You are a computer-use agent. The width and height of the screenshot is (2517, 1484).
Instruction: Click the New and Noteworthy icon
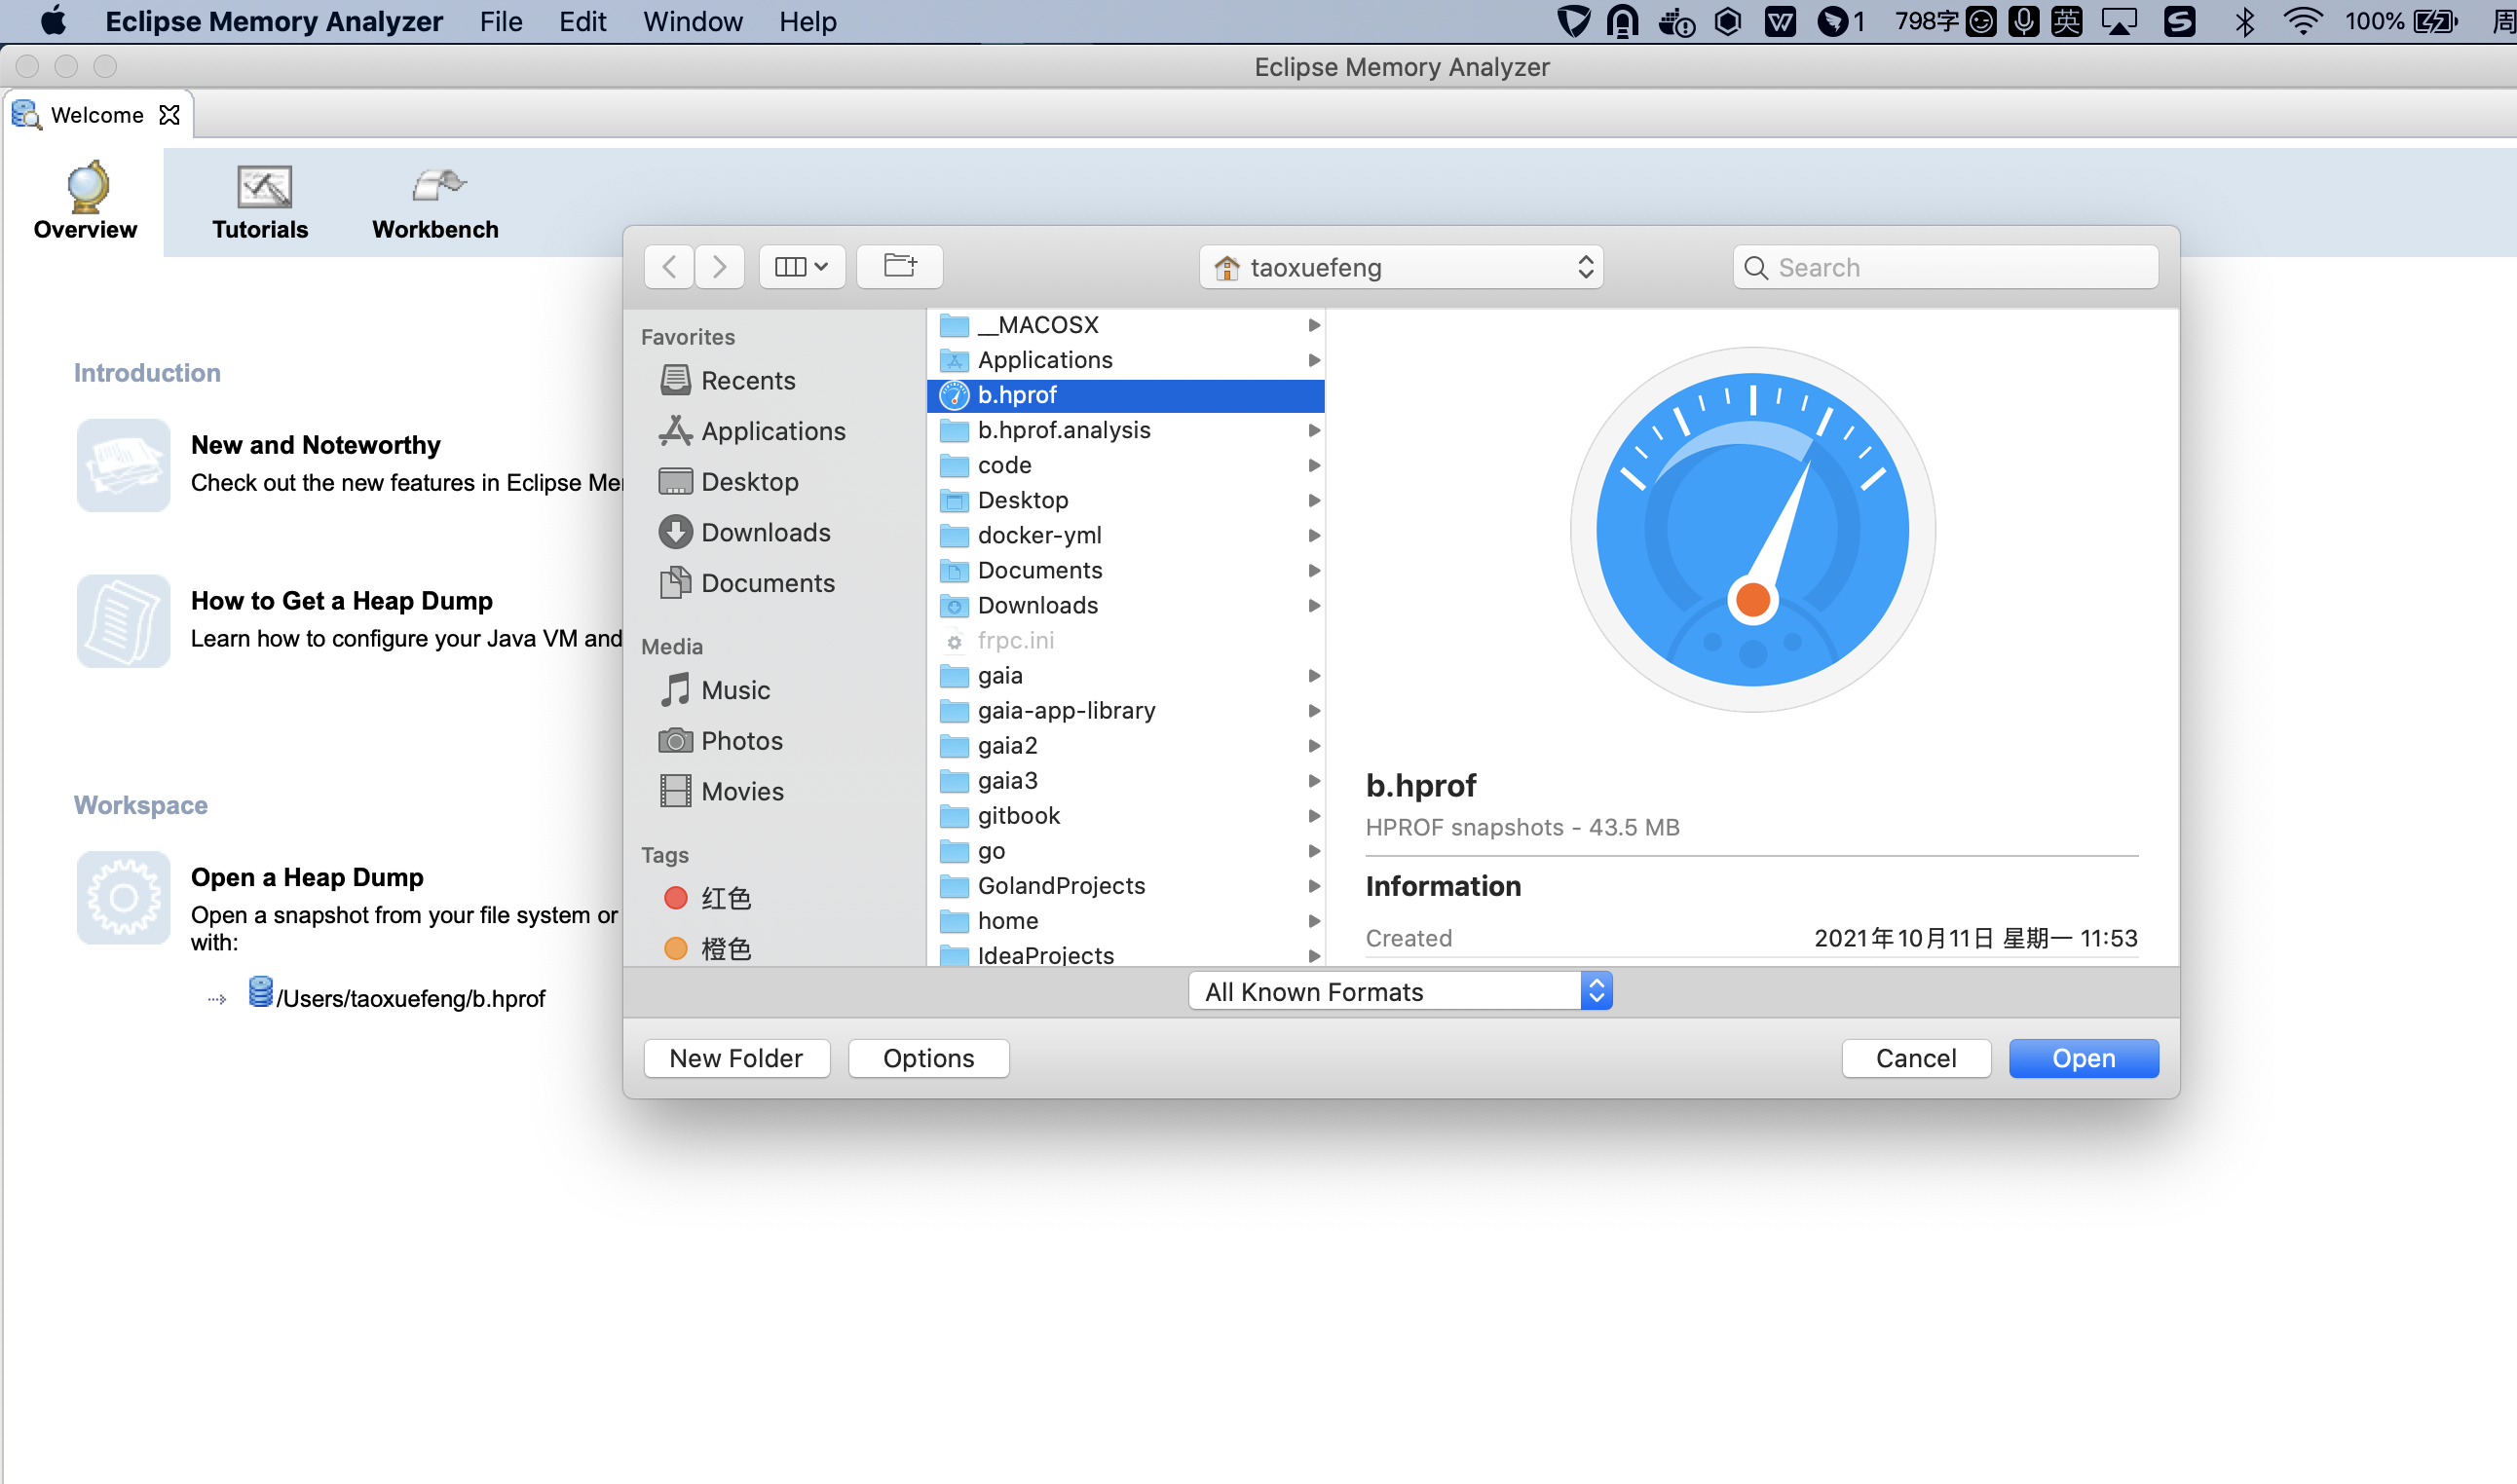tap(123, 465)
